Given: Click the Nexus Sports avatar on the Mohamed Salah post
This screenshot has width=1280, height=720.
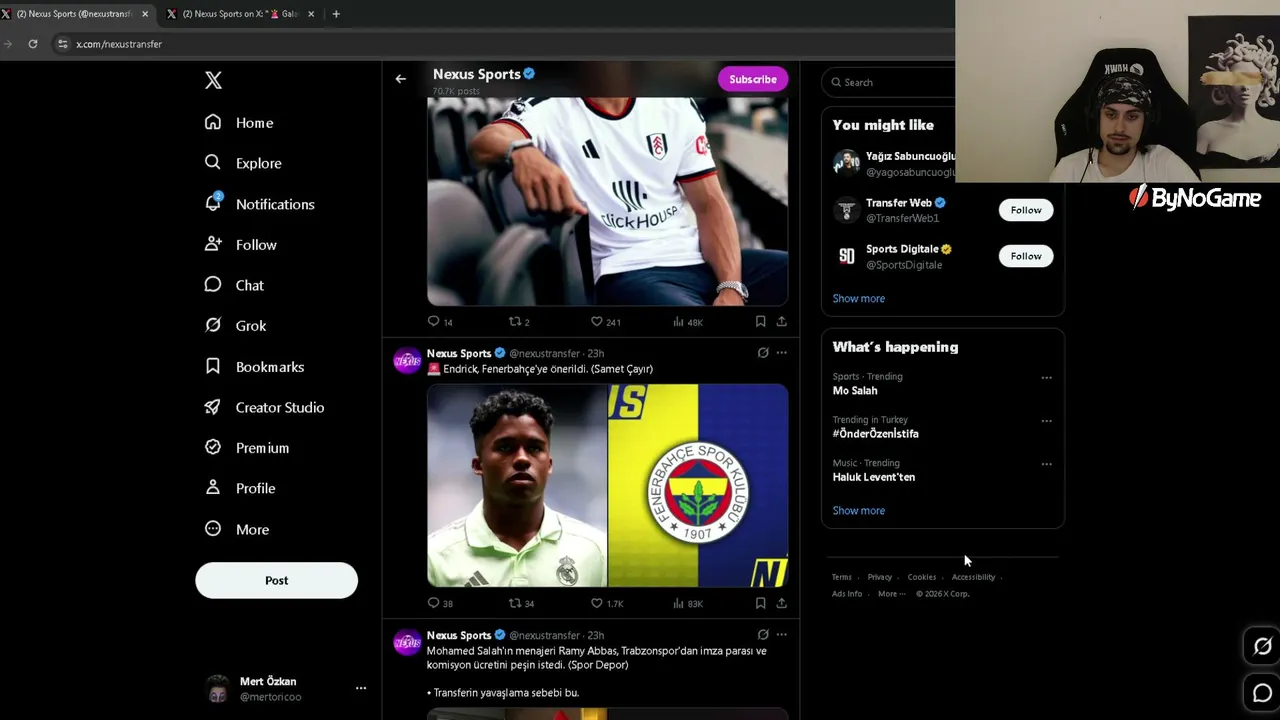Looking at the screenshot, I should coord(407,643).
